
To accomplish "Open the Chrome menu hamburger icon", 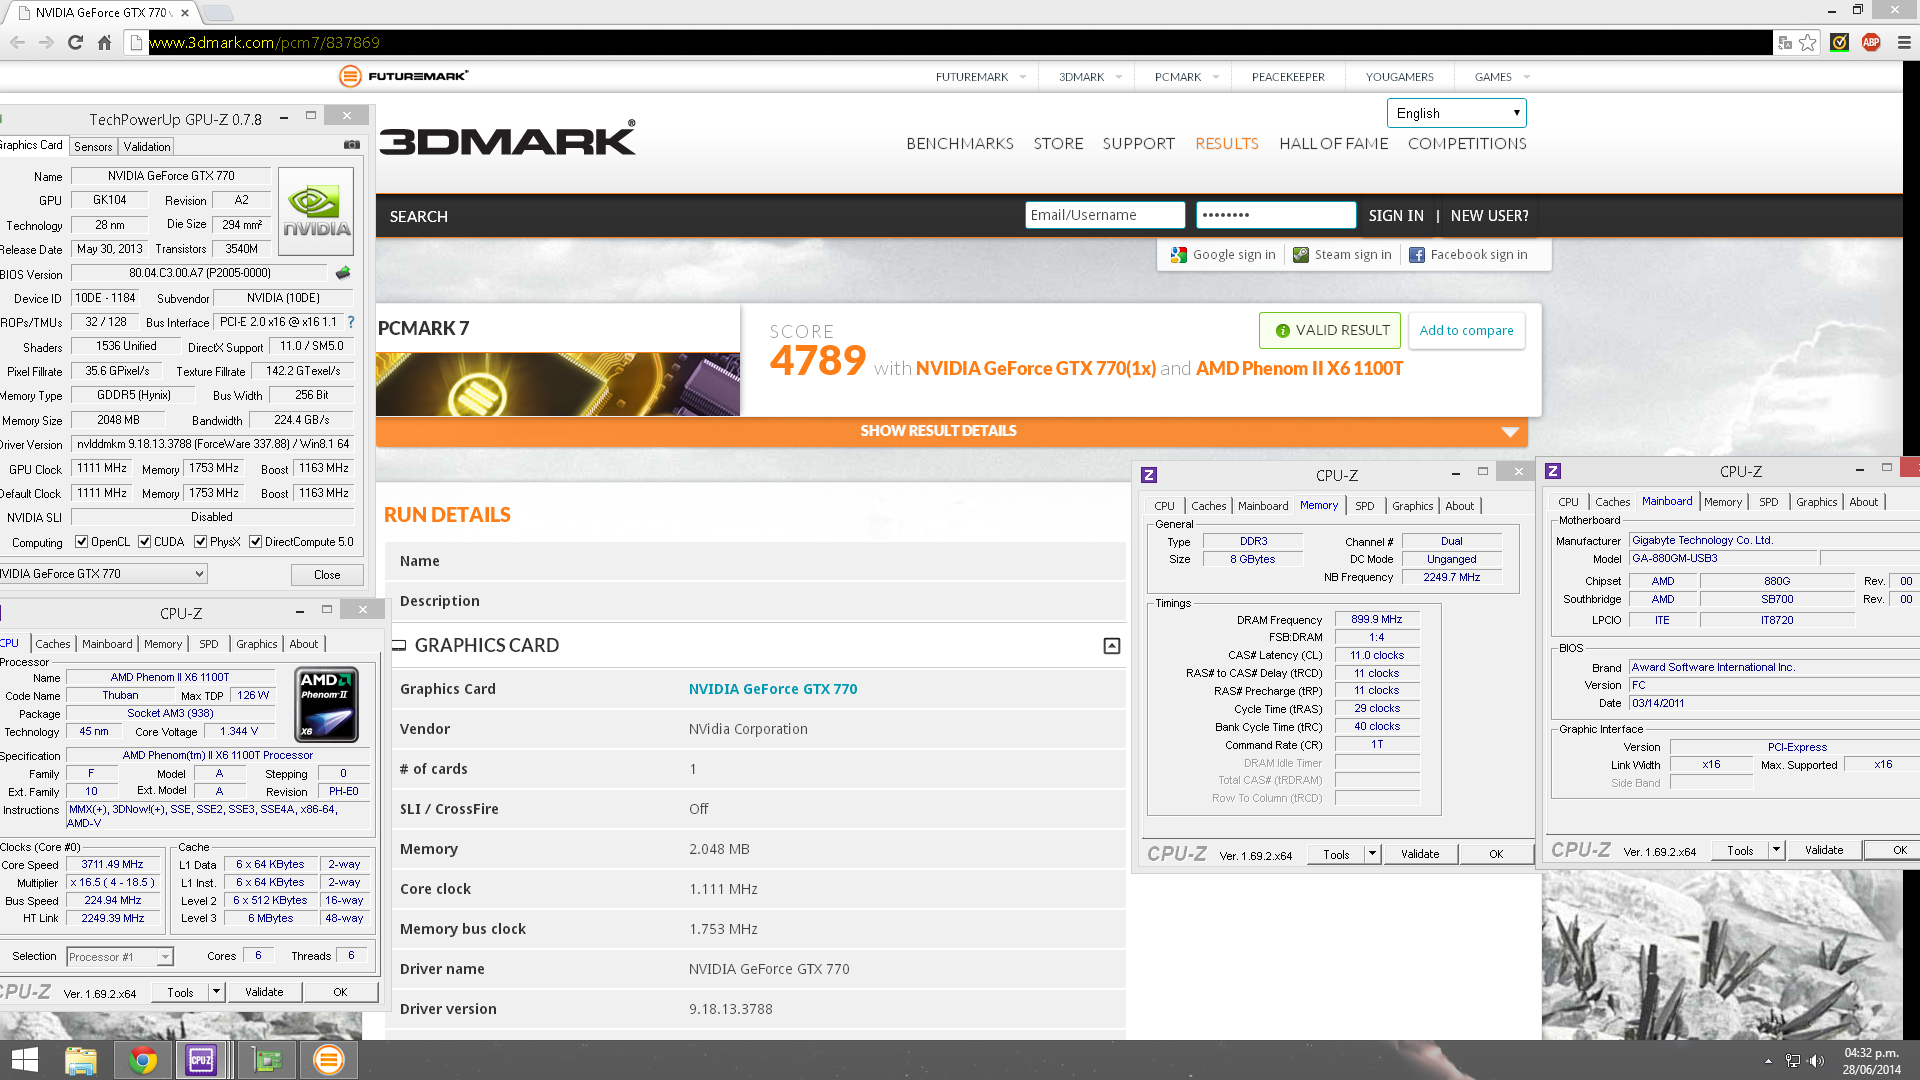I will coord(1904,42).
